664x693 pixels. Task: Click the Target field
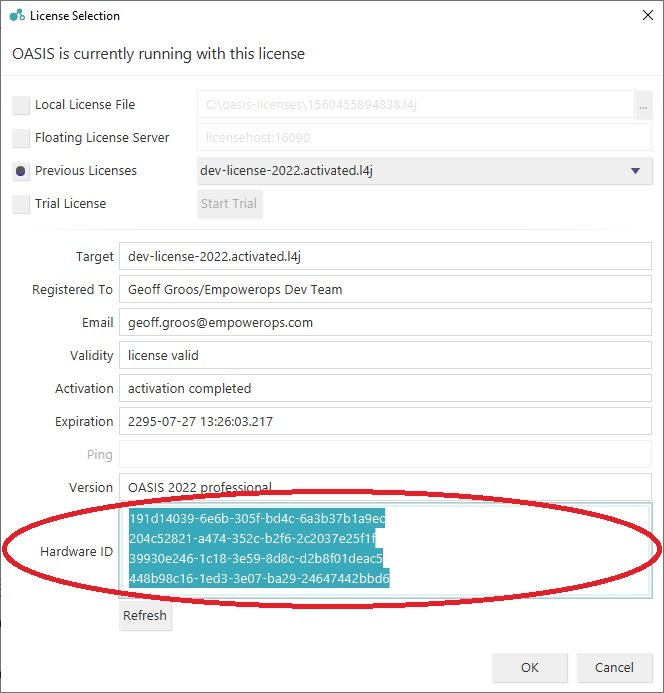[x=385, y=256]
